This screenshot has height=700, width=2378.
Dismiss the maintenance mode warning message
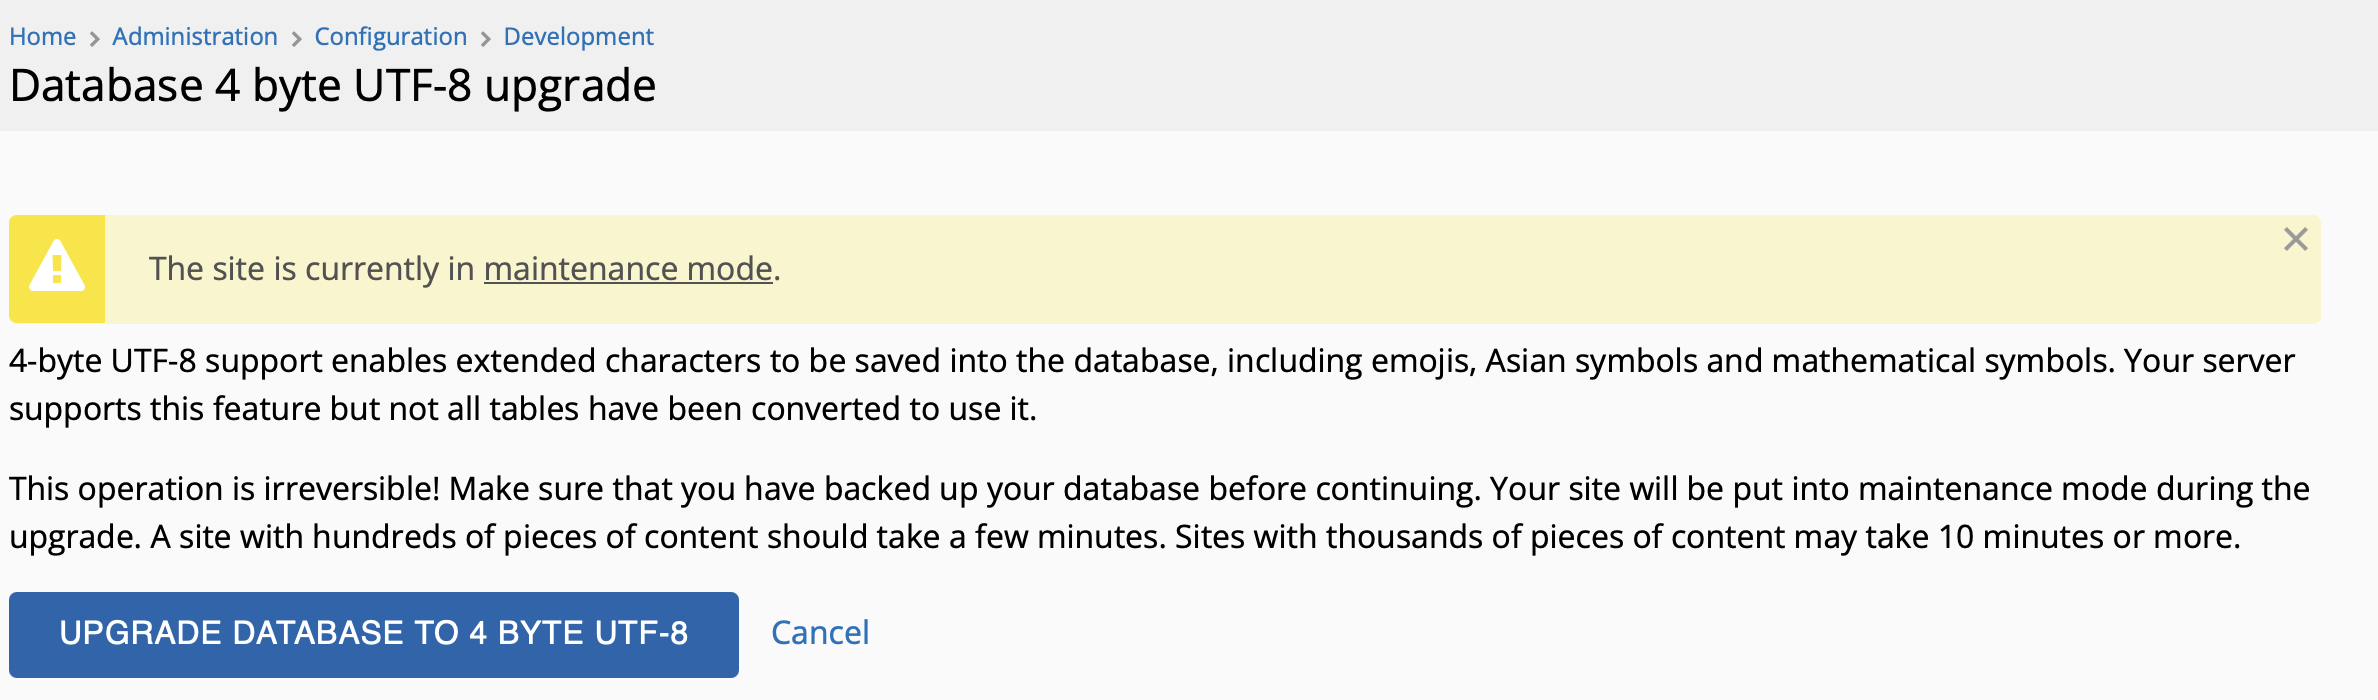pos(2296,239)
